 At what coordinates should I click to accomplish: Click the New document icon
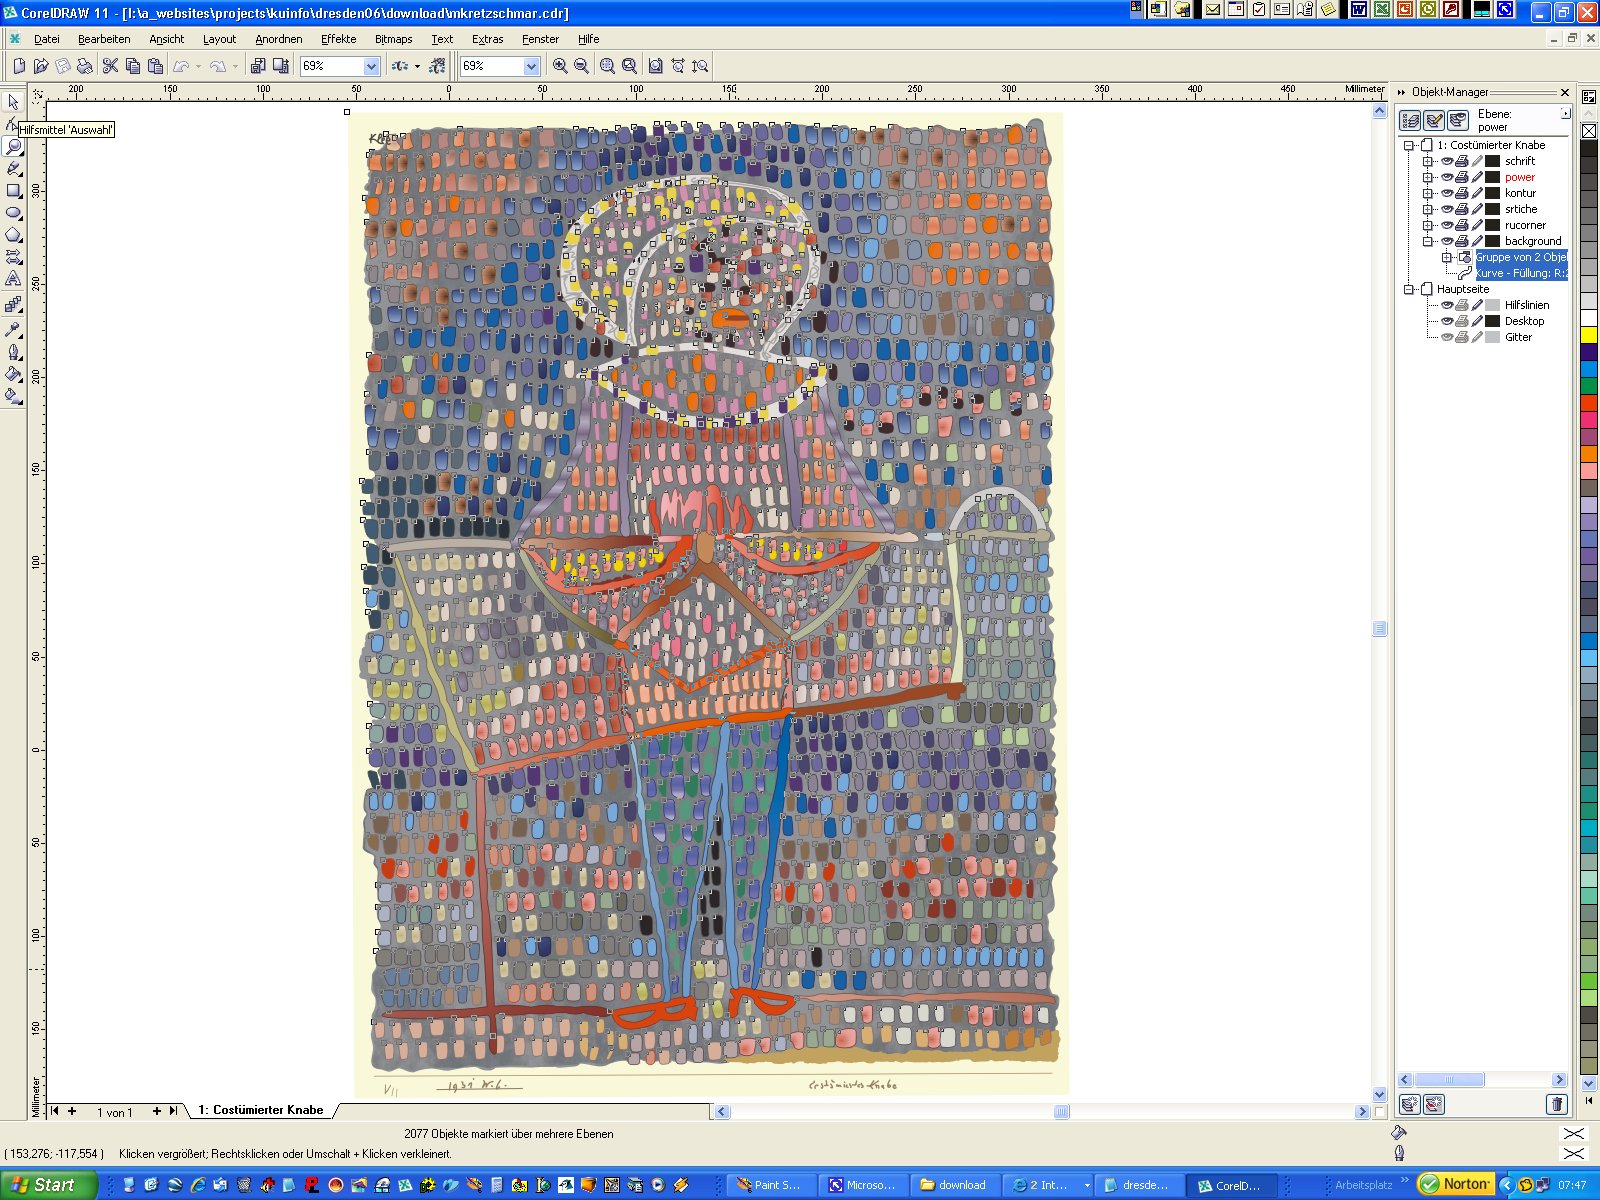pos(18,66)
